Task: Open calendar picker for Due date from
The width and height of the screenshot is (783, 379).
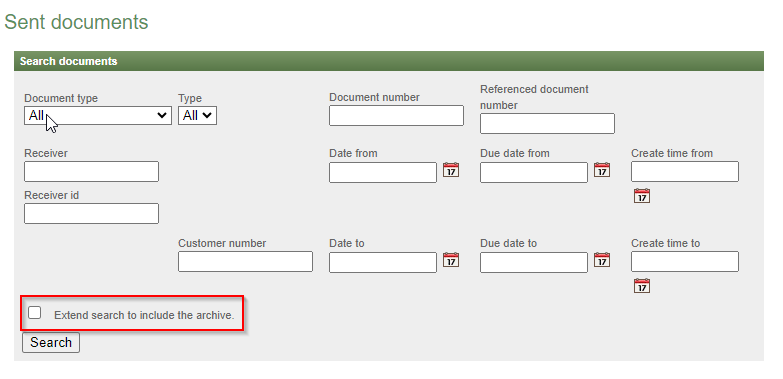Action: coord(602,170)
